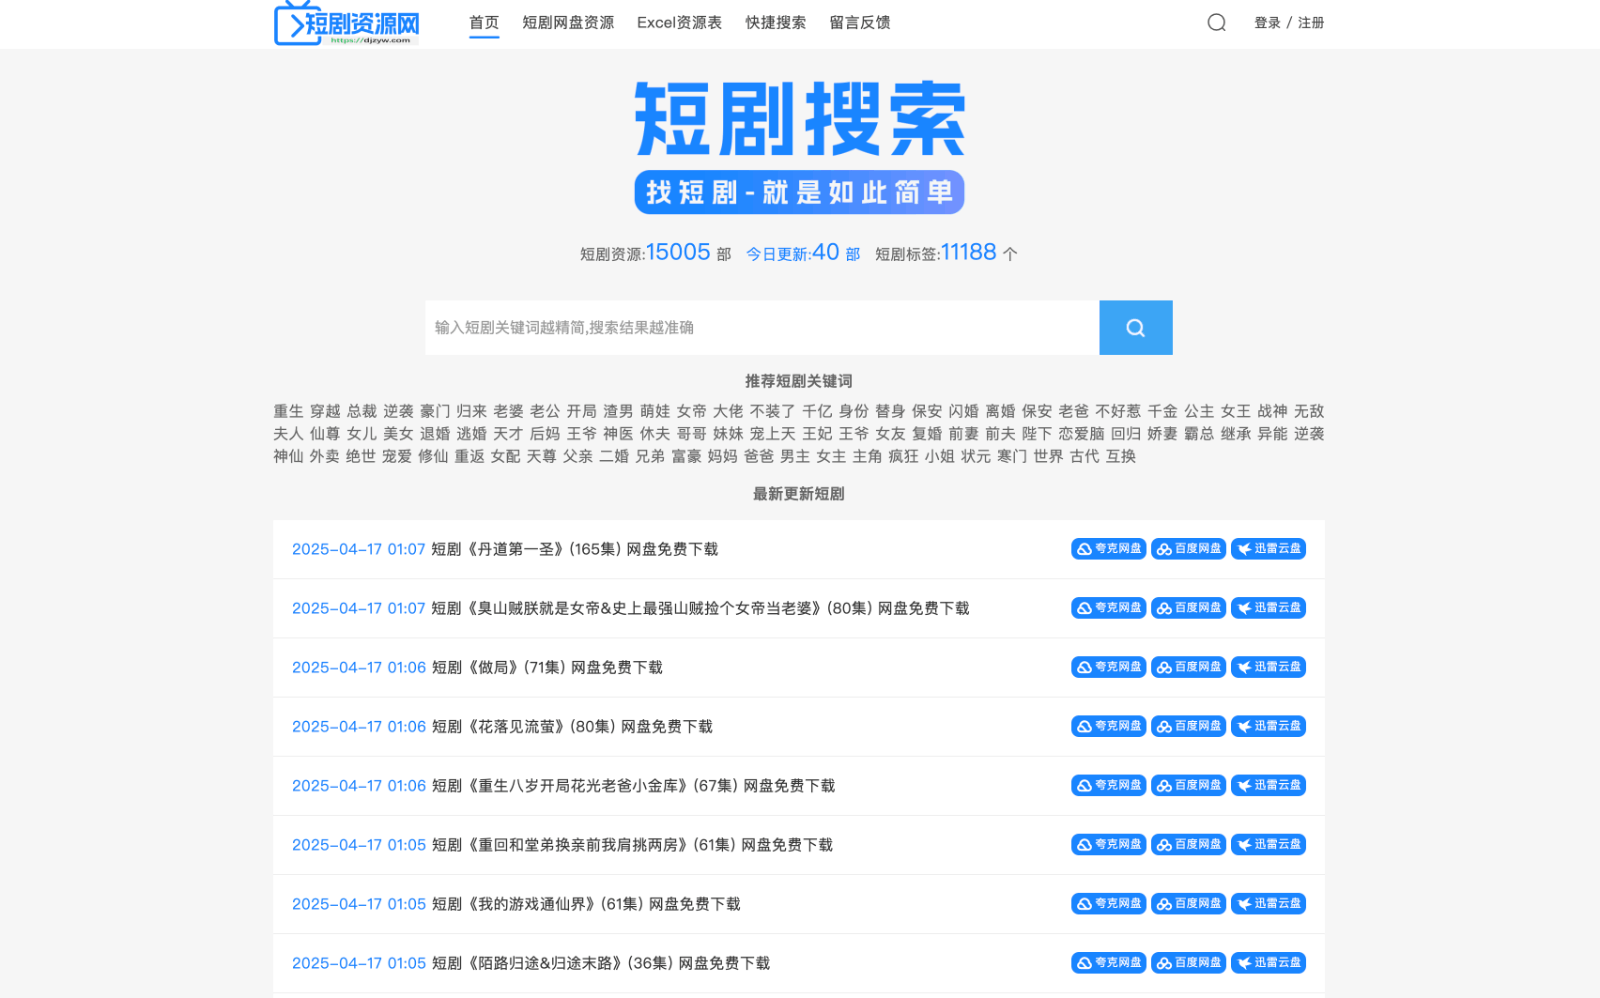Select recommended keyword 战神
The image size is (1600, 998).
pos(1272,411)
